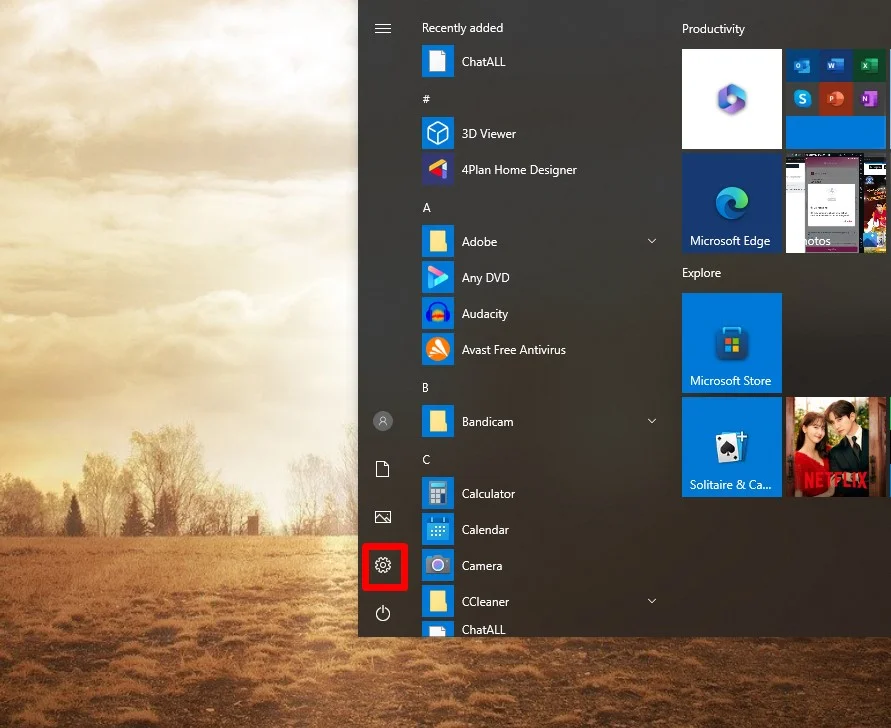The width and height of the screenshot is (891, 728).
Task: Launch Skype from its tile
Action: pyautogui.click(x=803, y=99)
